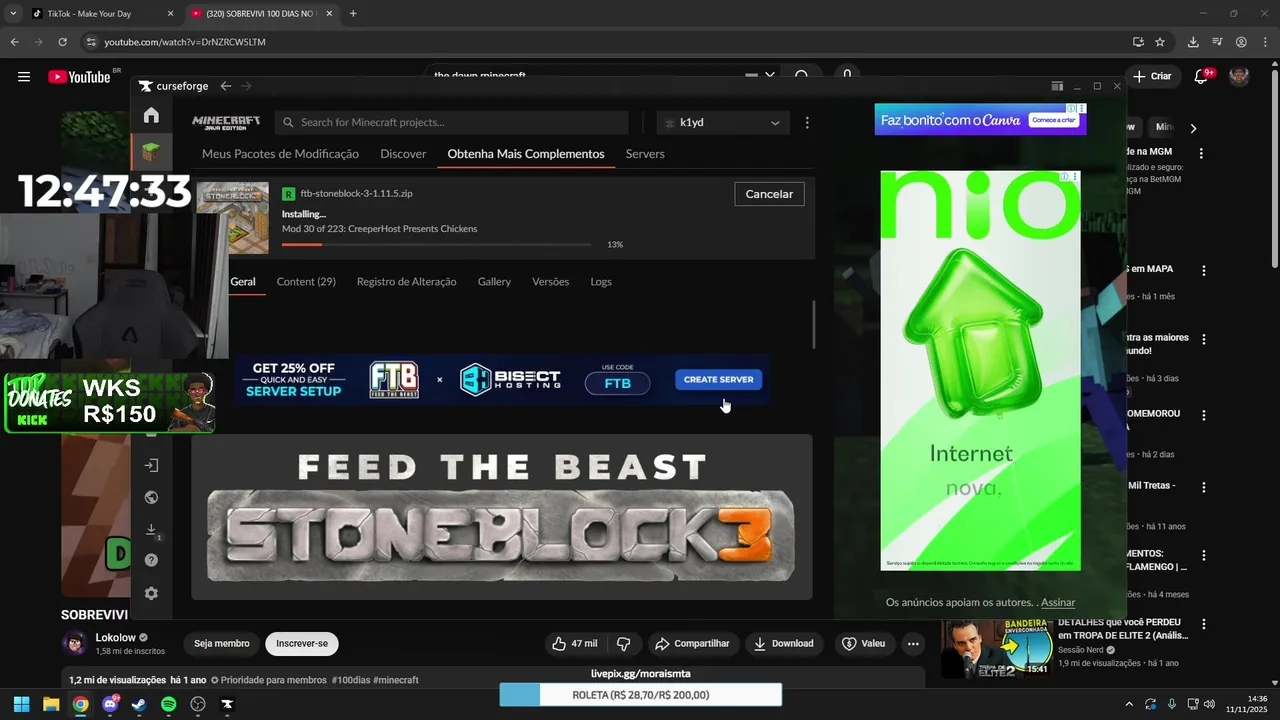Screen dimensions: 1280x720
Task: Open options for the 'em MAPA' recommended video
Action: pos(1203,271)
